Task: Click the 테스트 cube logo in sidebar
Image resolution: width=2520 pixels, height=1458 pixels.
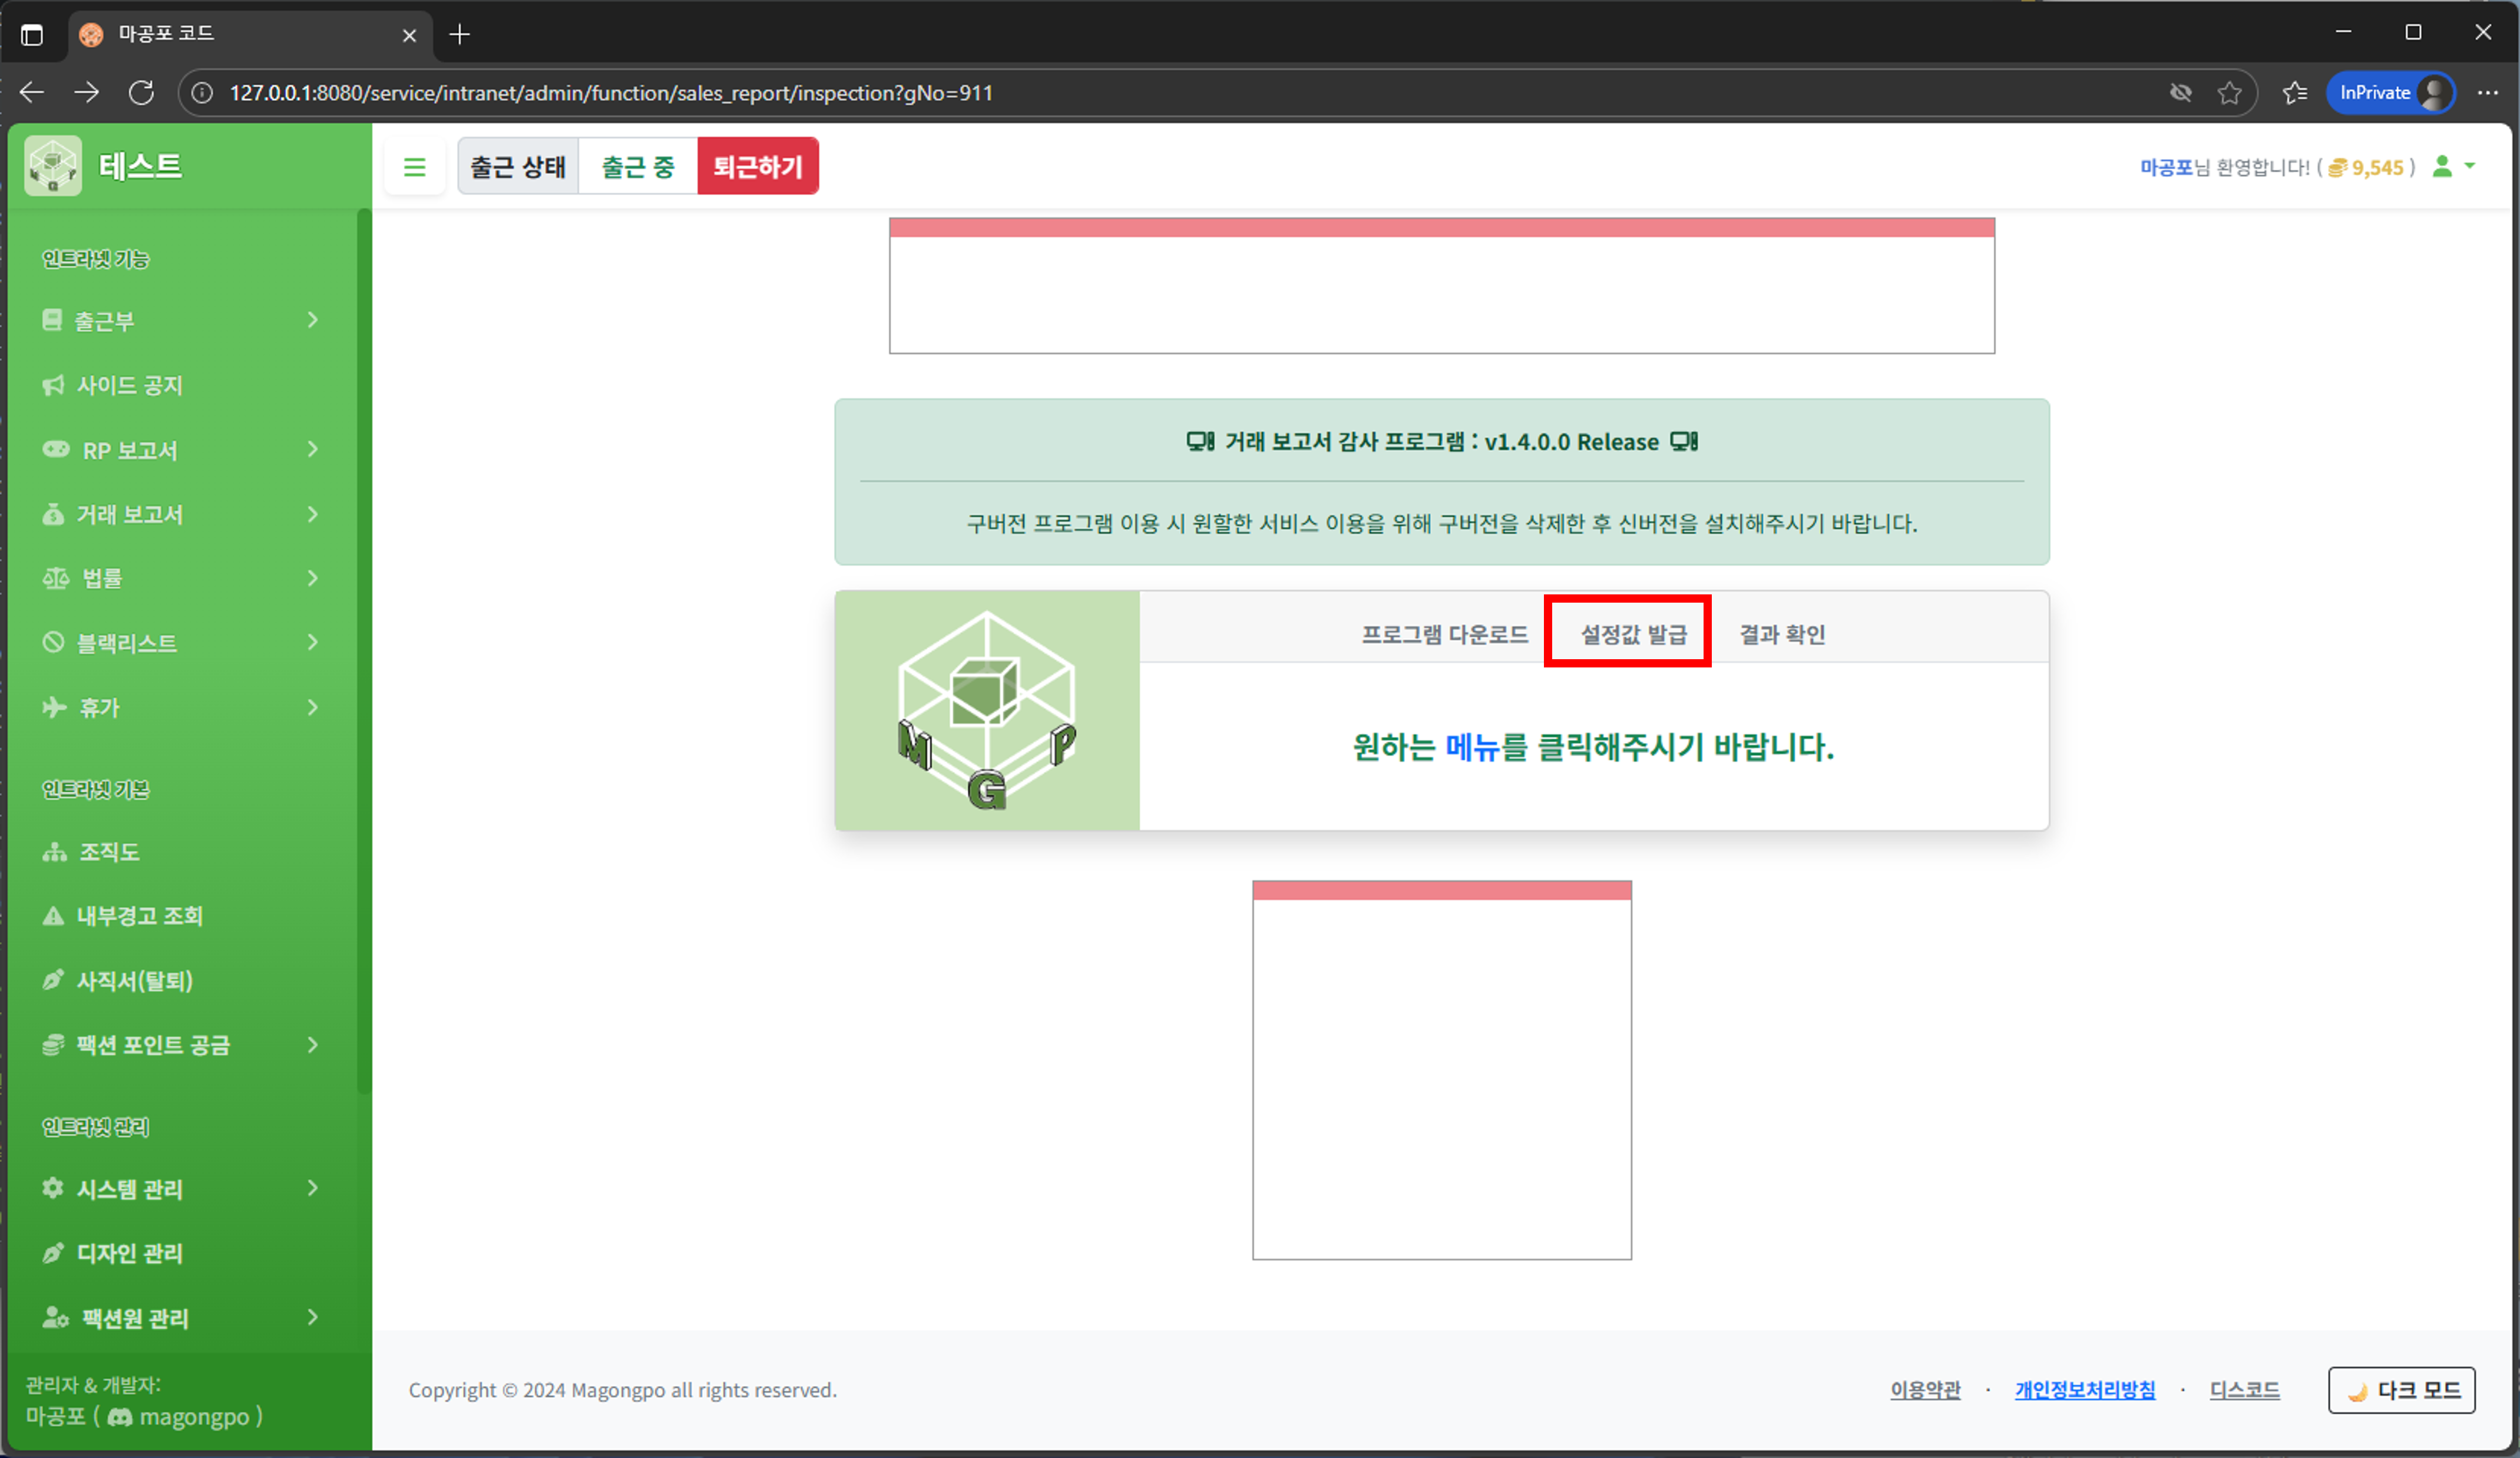Action: [x=52, y=165]
